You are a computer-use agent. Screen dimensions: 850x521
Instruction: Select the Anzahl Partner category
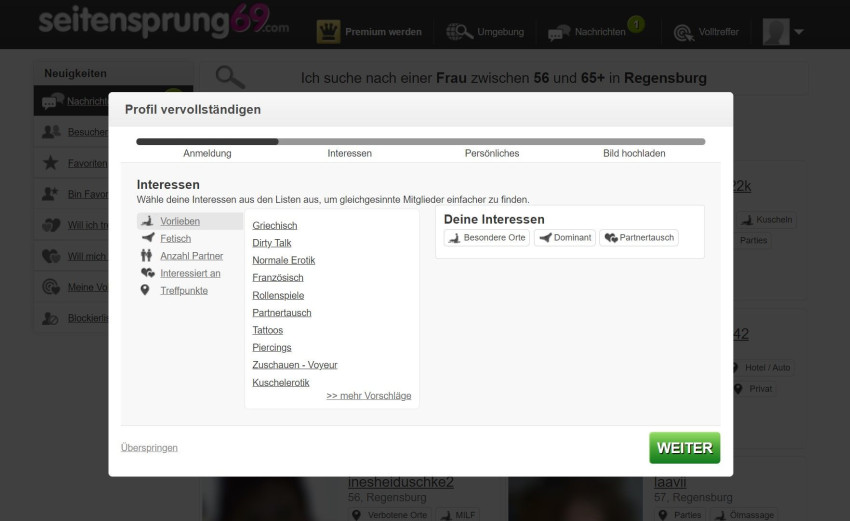point(191,256)
